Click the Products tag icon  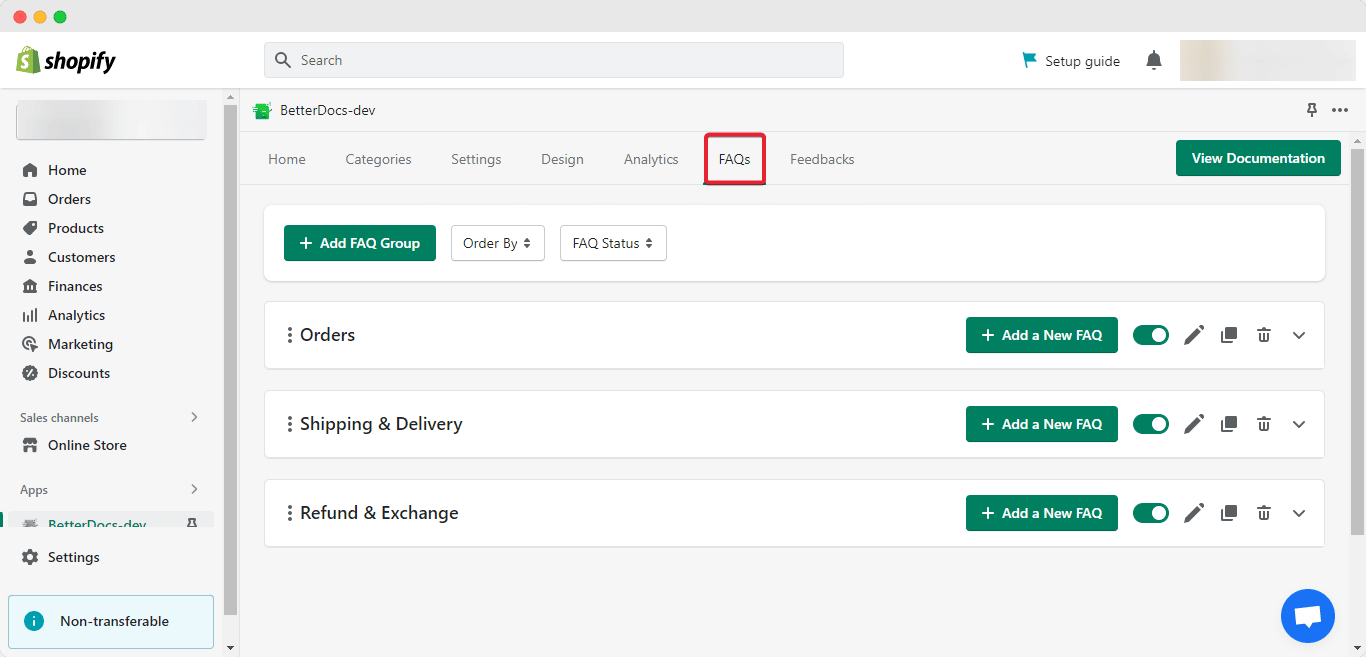[30, 228]
